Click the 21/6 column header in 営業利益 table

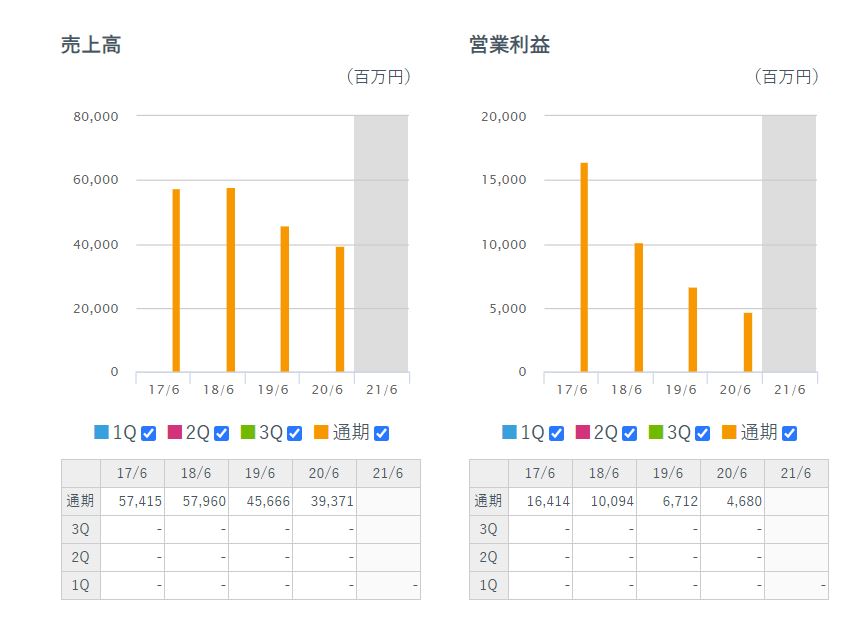point(797,473)
